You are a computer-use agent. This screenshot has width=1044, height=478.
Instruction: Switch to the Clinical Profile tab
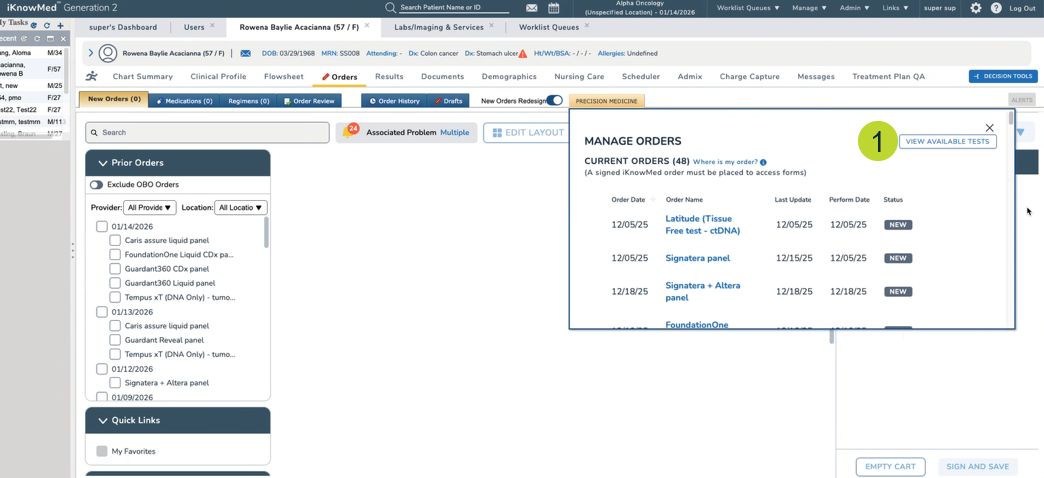[x=218, y=76]
